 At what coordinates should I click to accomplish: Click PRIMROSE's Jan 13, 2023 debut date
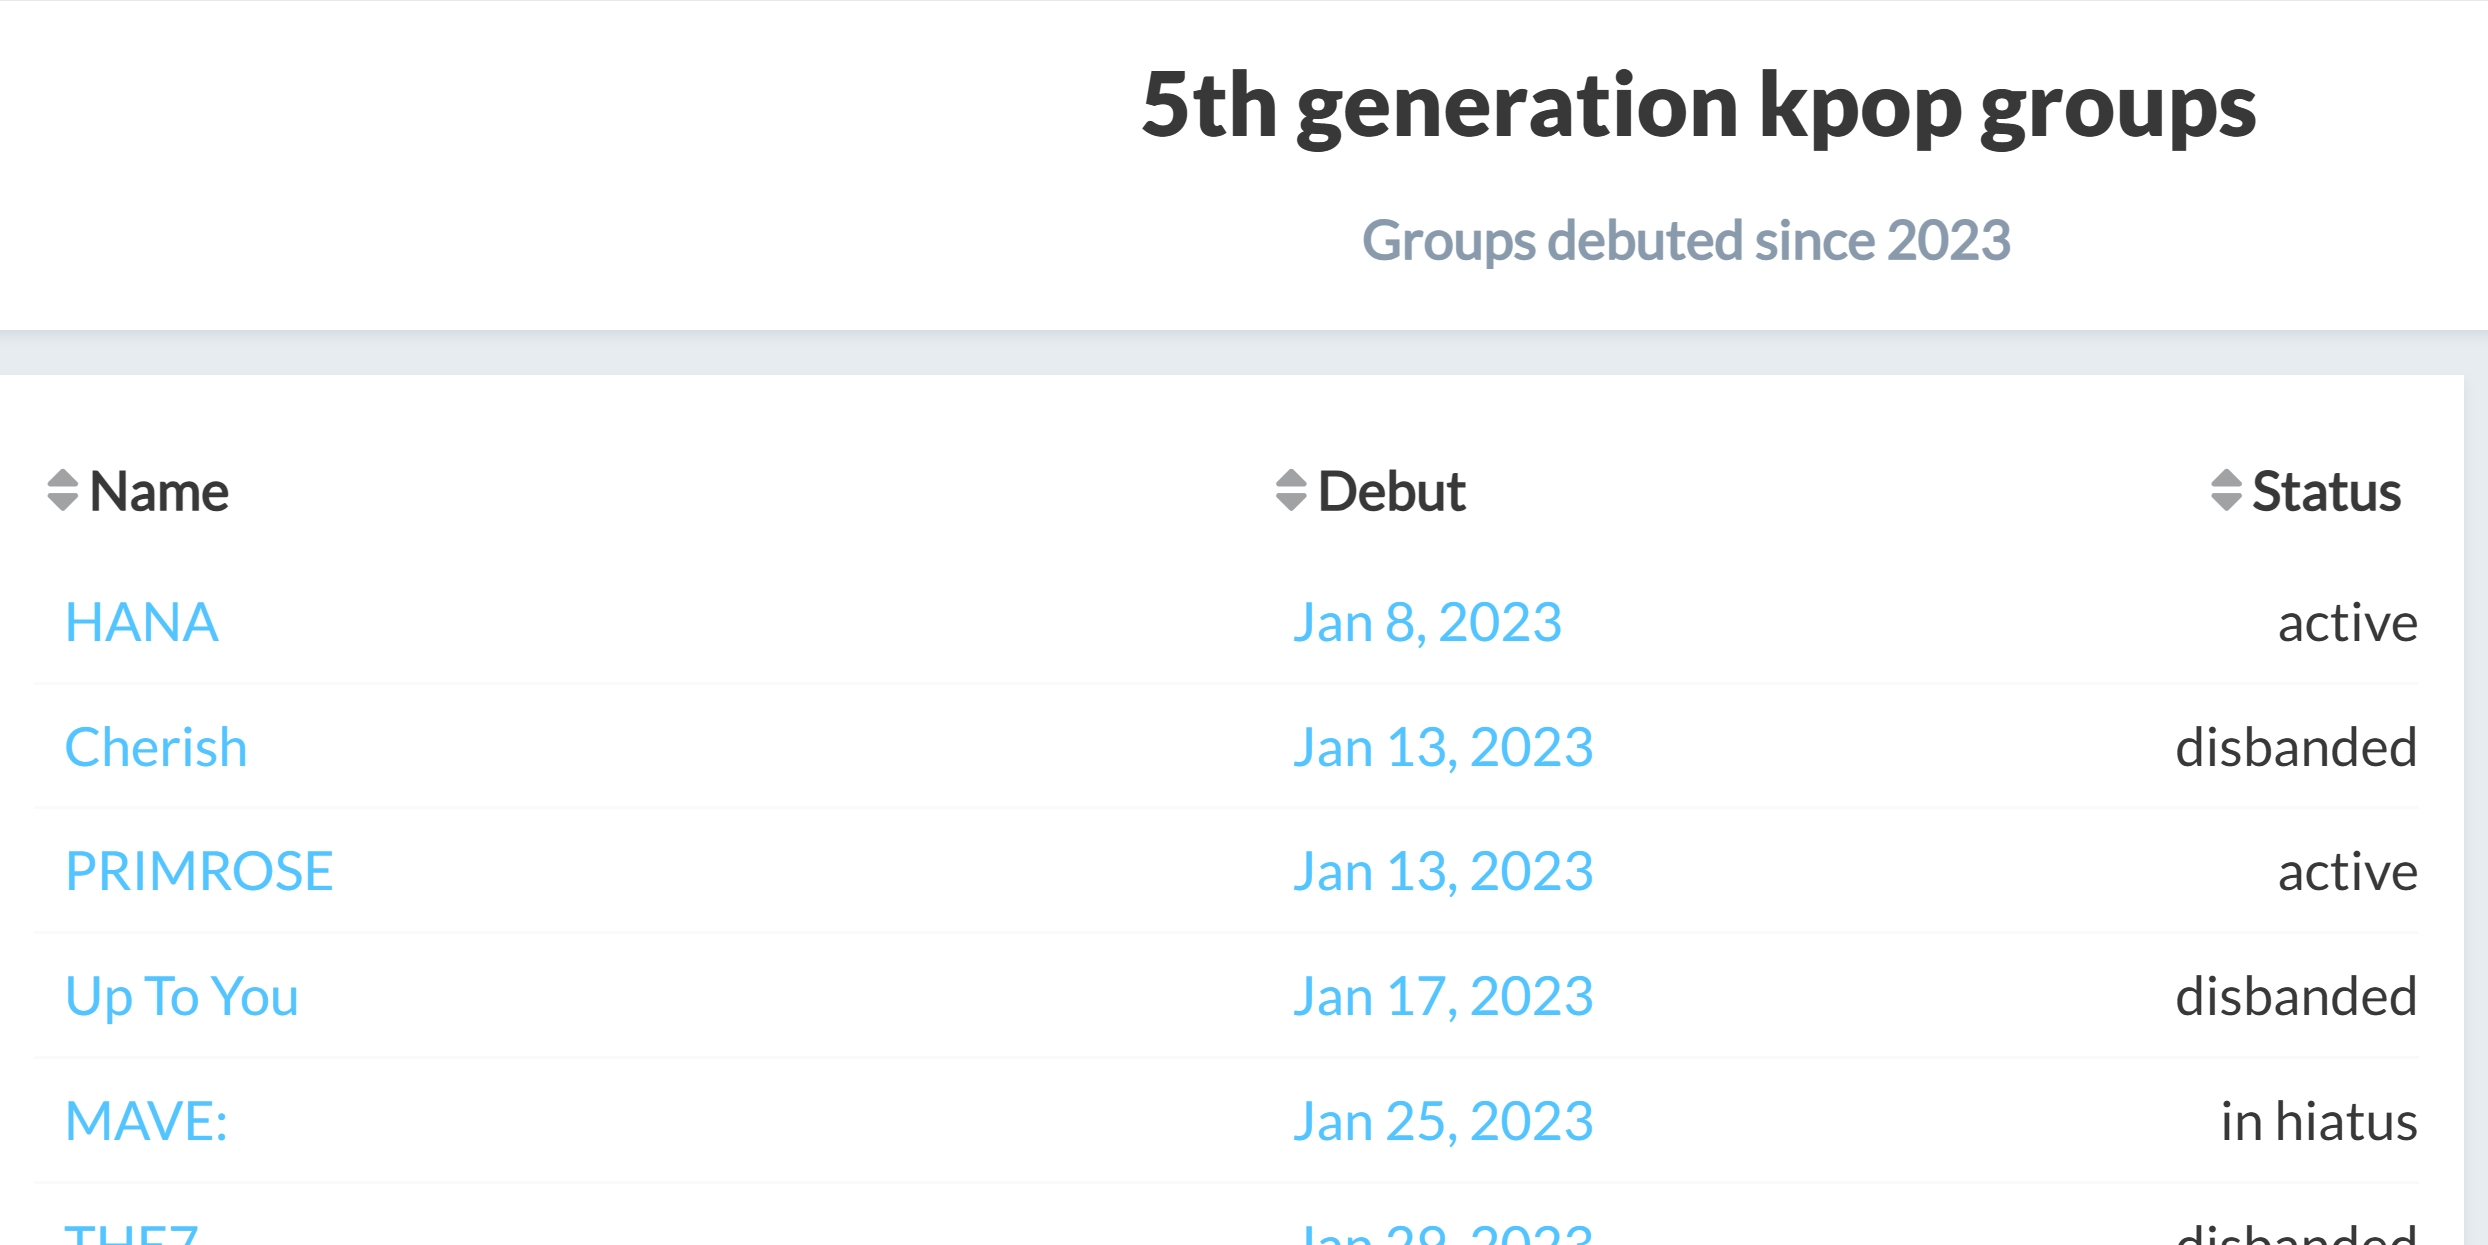click(x=1443, y=872)
